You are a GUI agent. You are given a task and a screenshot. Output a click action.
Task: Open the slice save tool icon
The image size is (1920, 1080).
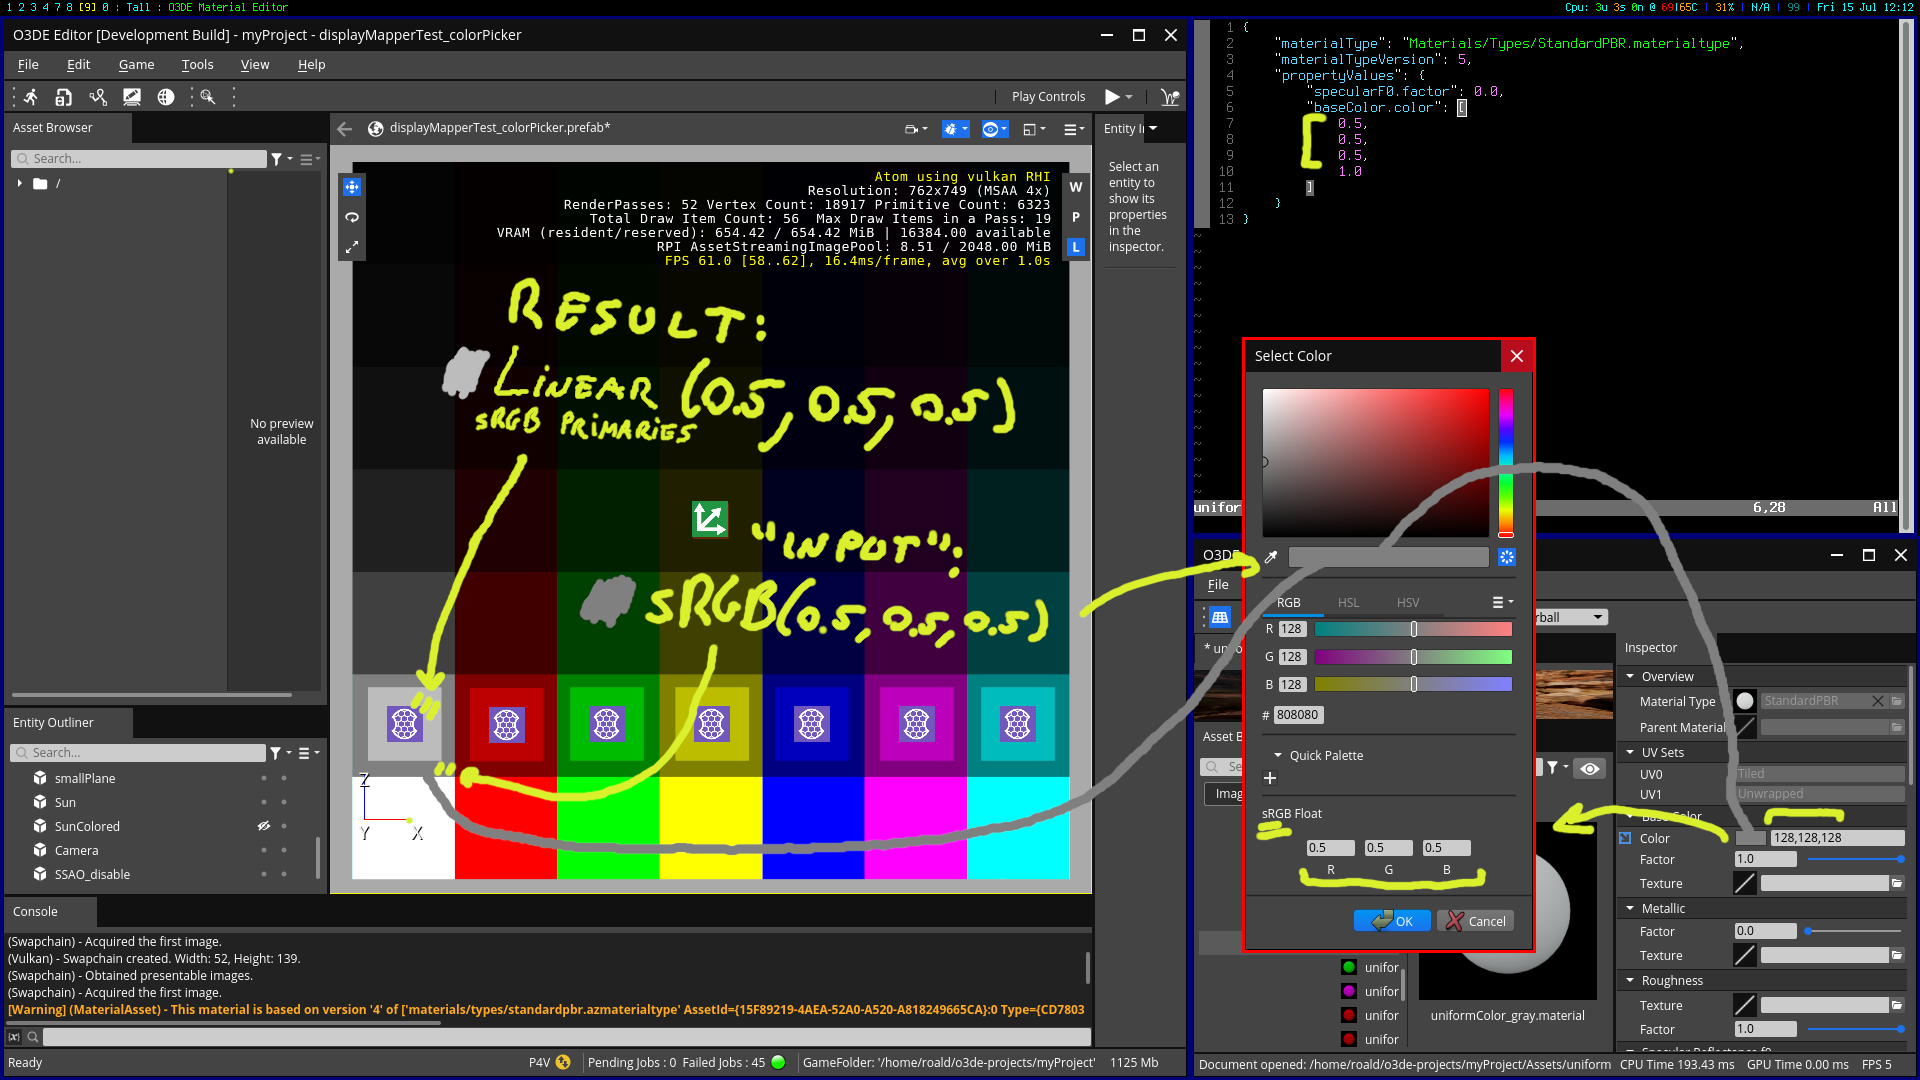pos(62,96)
